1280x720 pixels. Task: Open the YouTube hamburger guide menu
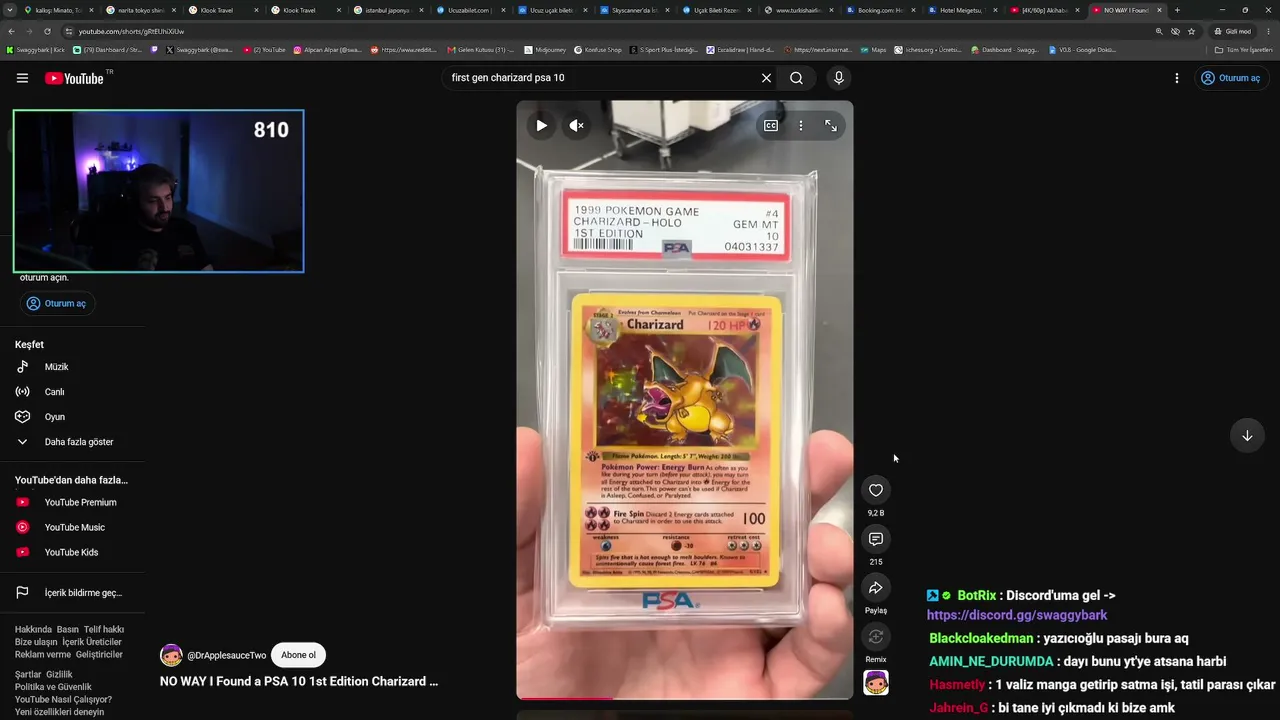[22, 78]
